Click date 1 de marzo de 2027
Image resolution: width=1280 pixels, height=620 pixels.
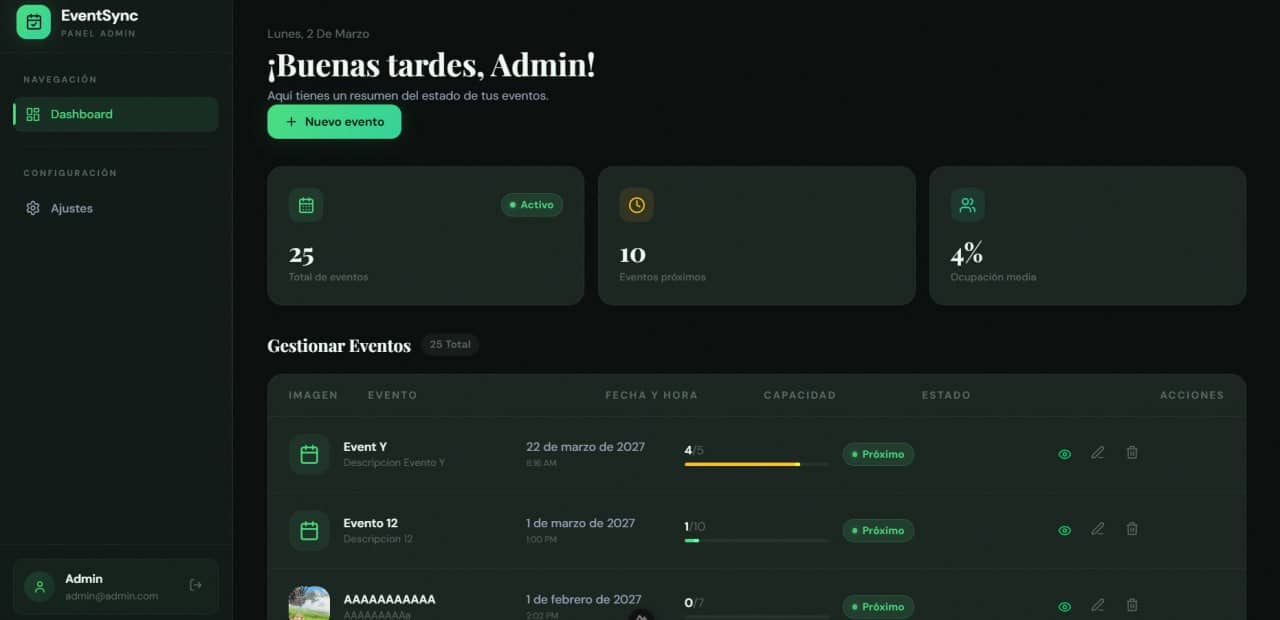coord(580,523)
